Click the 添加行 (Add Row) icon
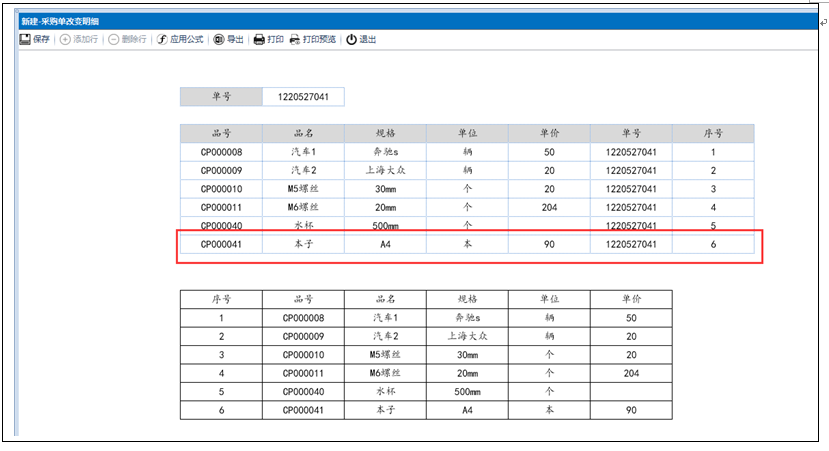The image size is (829, 451). (65, 40)
